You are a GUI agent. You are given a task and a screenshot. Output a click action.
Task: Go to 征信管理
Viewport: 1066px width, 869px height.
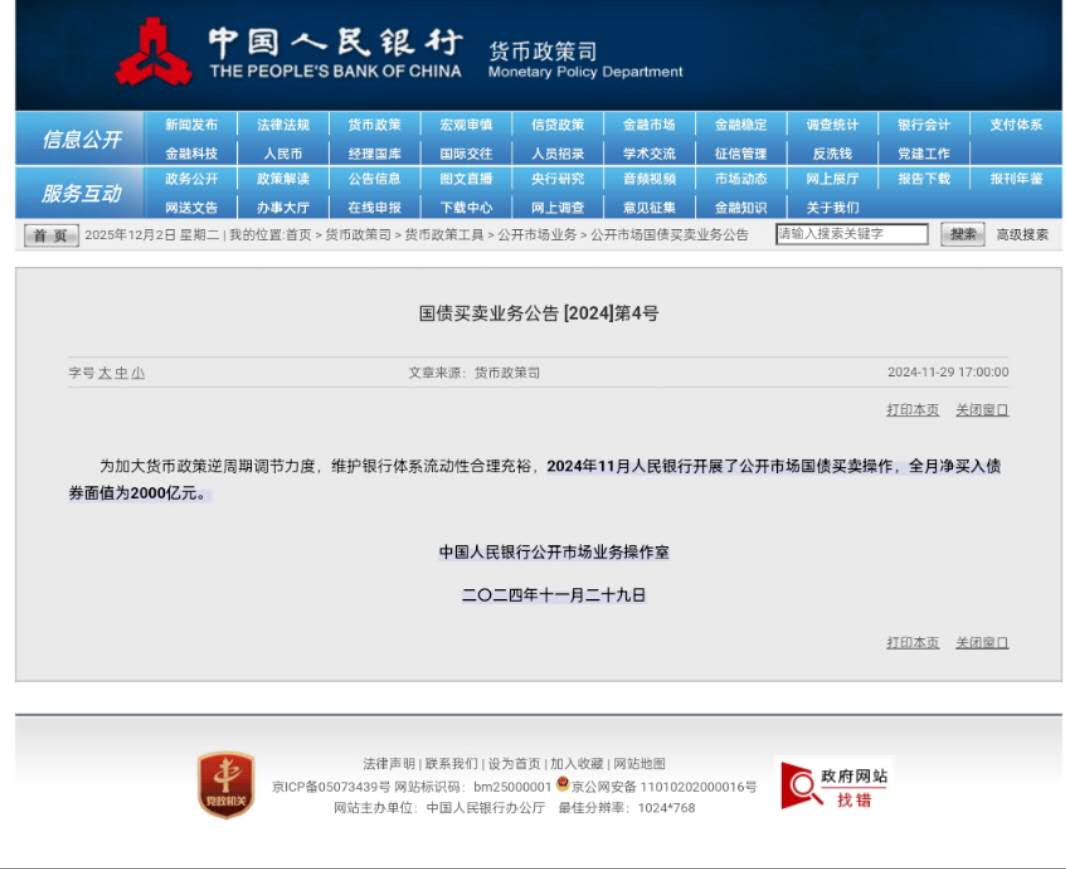[x=741, y=154]
